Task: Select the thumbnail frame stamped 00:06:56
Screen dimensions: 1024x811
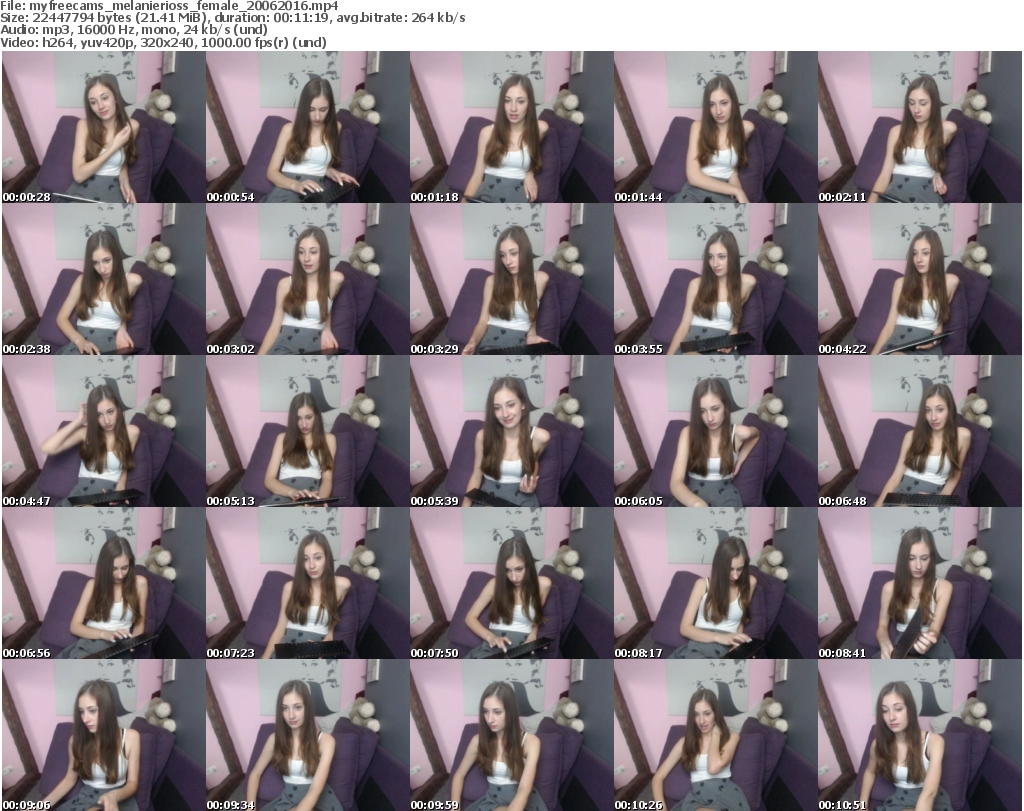Action: tap(104, 583)
